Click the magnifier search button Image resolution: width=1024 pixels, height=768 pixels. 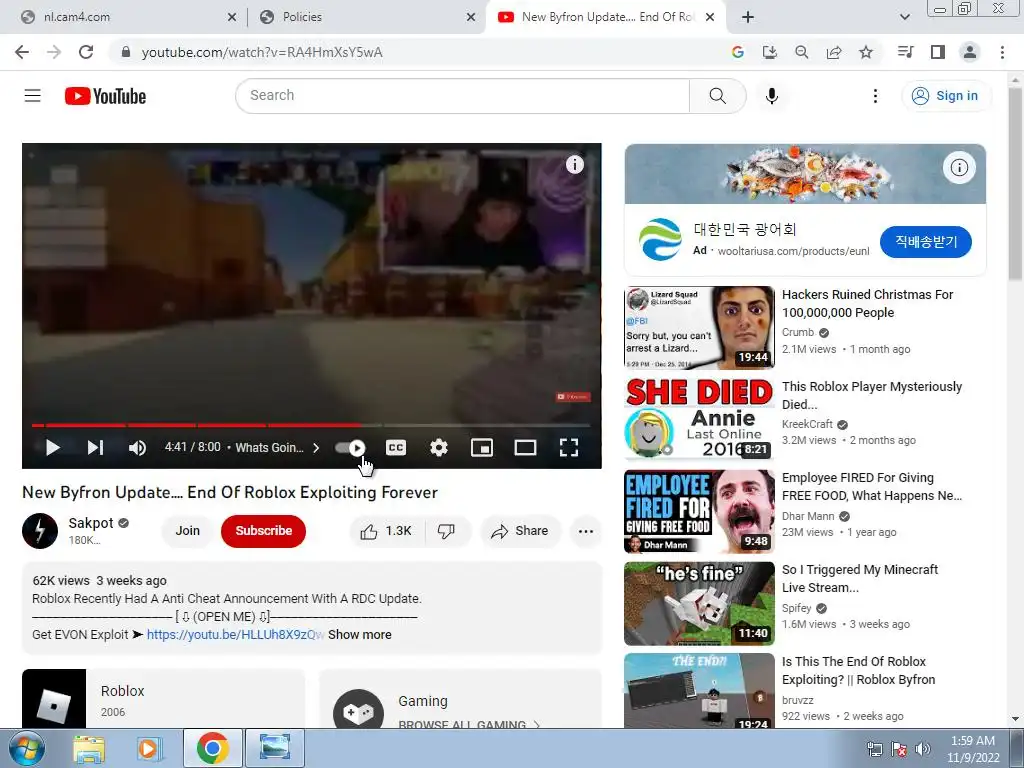718,96
